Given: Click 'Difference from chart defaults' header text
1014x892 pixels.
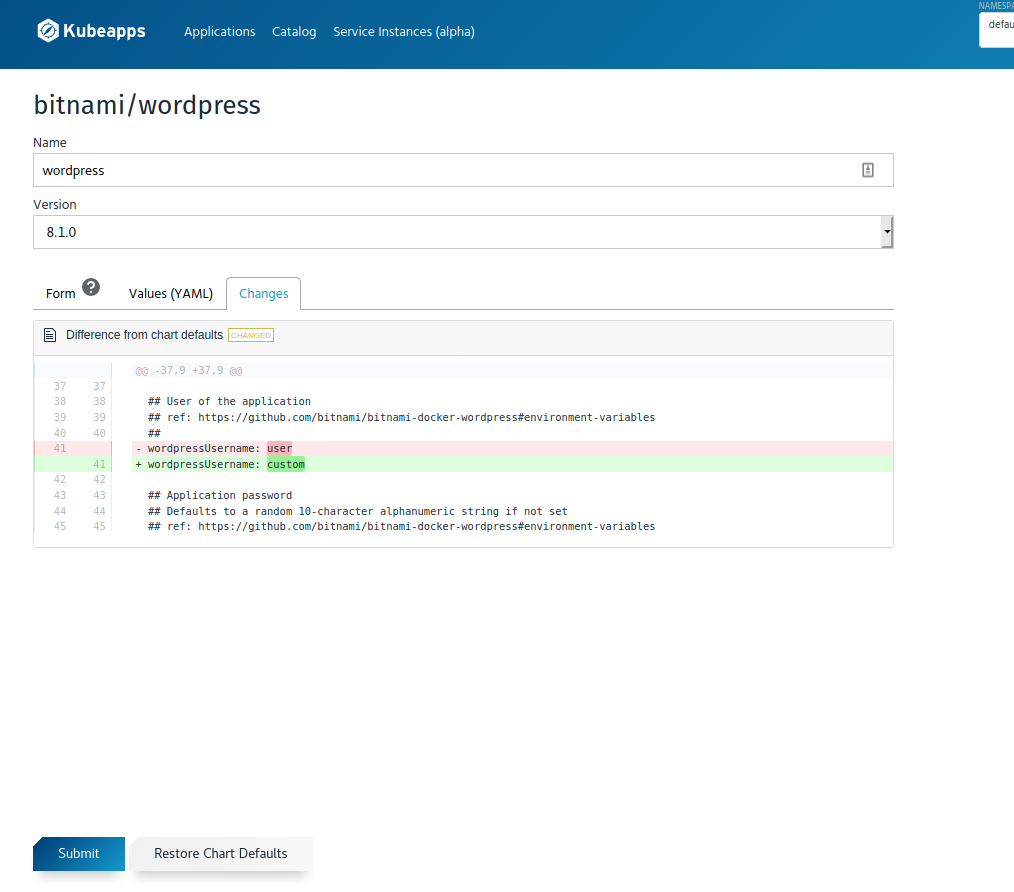Looking at the screenshot, I should [x=144, y=335].
